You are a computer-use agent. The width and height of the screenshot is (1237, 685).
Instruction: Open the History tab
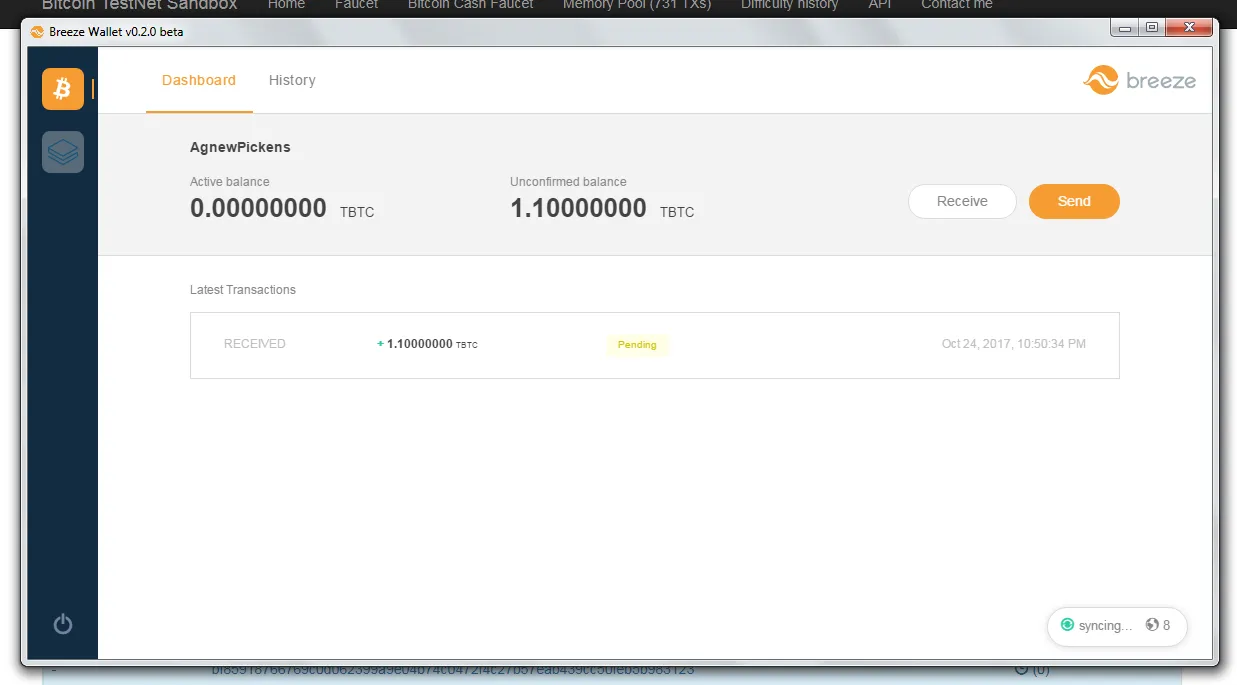(x=292, y=80)
